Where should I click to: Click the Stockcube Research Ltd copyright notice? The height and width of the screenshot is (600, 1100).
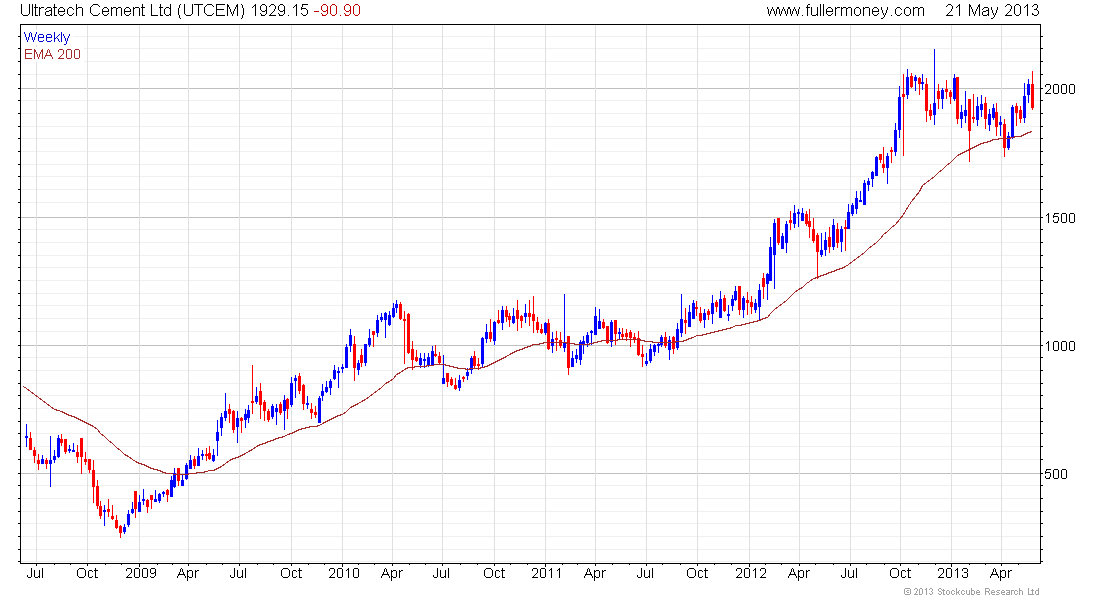[972, 592]
